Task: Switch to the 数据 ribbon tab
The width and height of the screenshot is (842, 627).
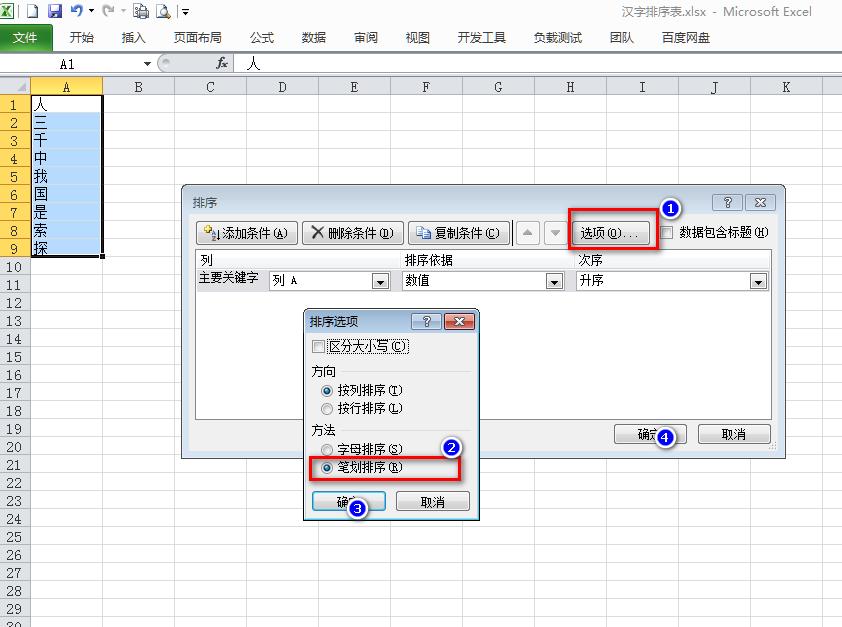Action: [x=313, y=37]
